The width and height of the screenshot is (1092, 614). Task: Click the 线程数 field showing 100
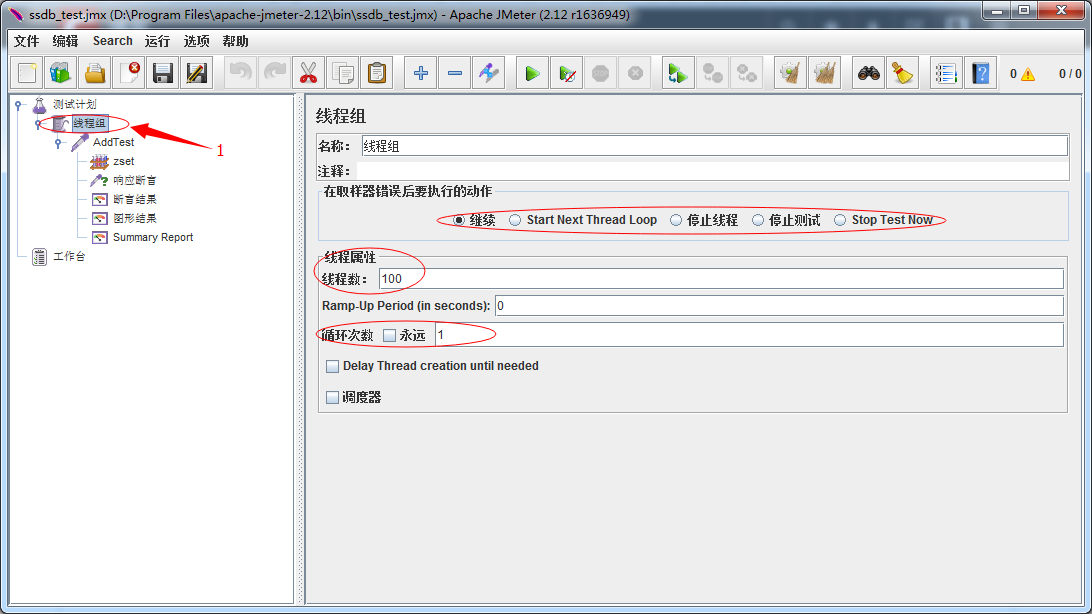[721, 278]
